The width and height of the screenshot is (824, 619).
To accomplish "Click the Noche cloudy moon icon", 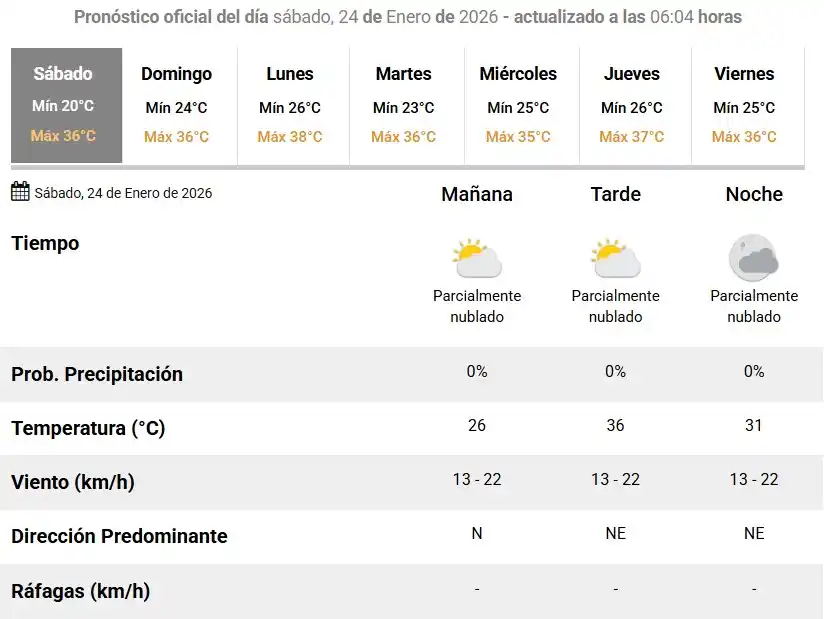I will pos(754,258).
